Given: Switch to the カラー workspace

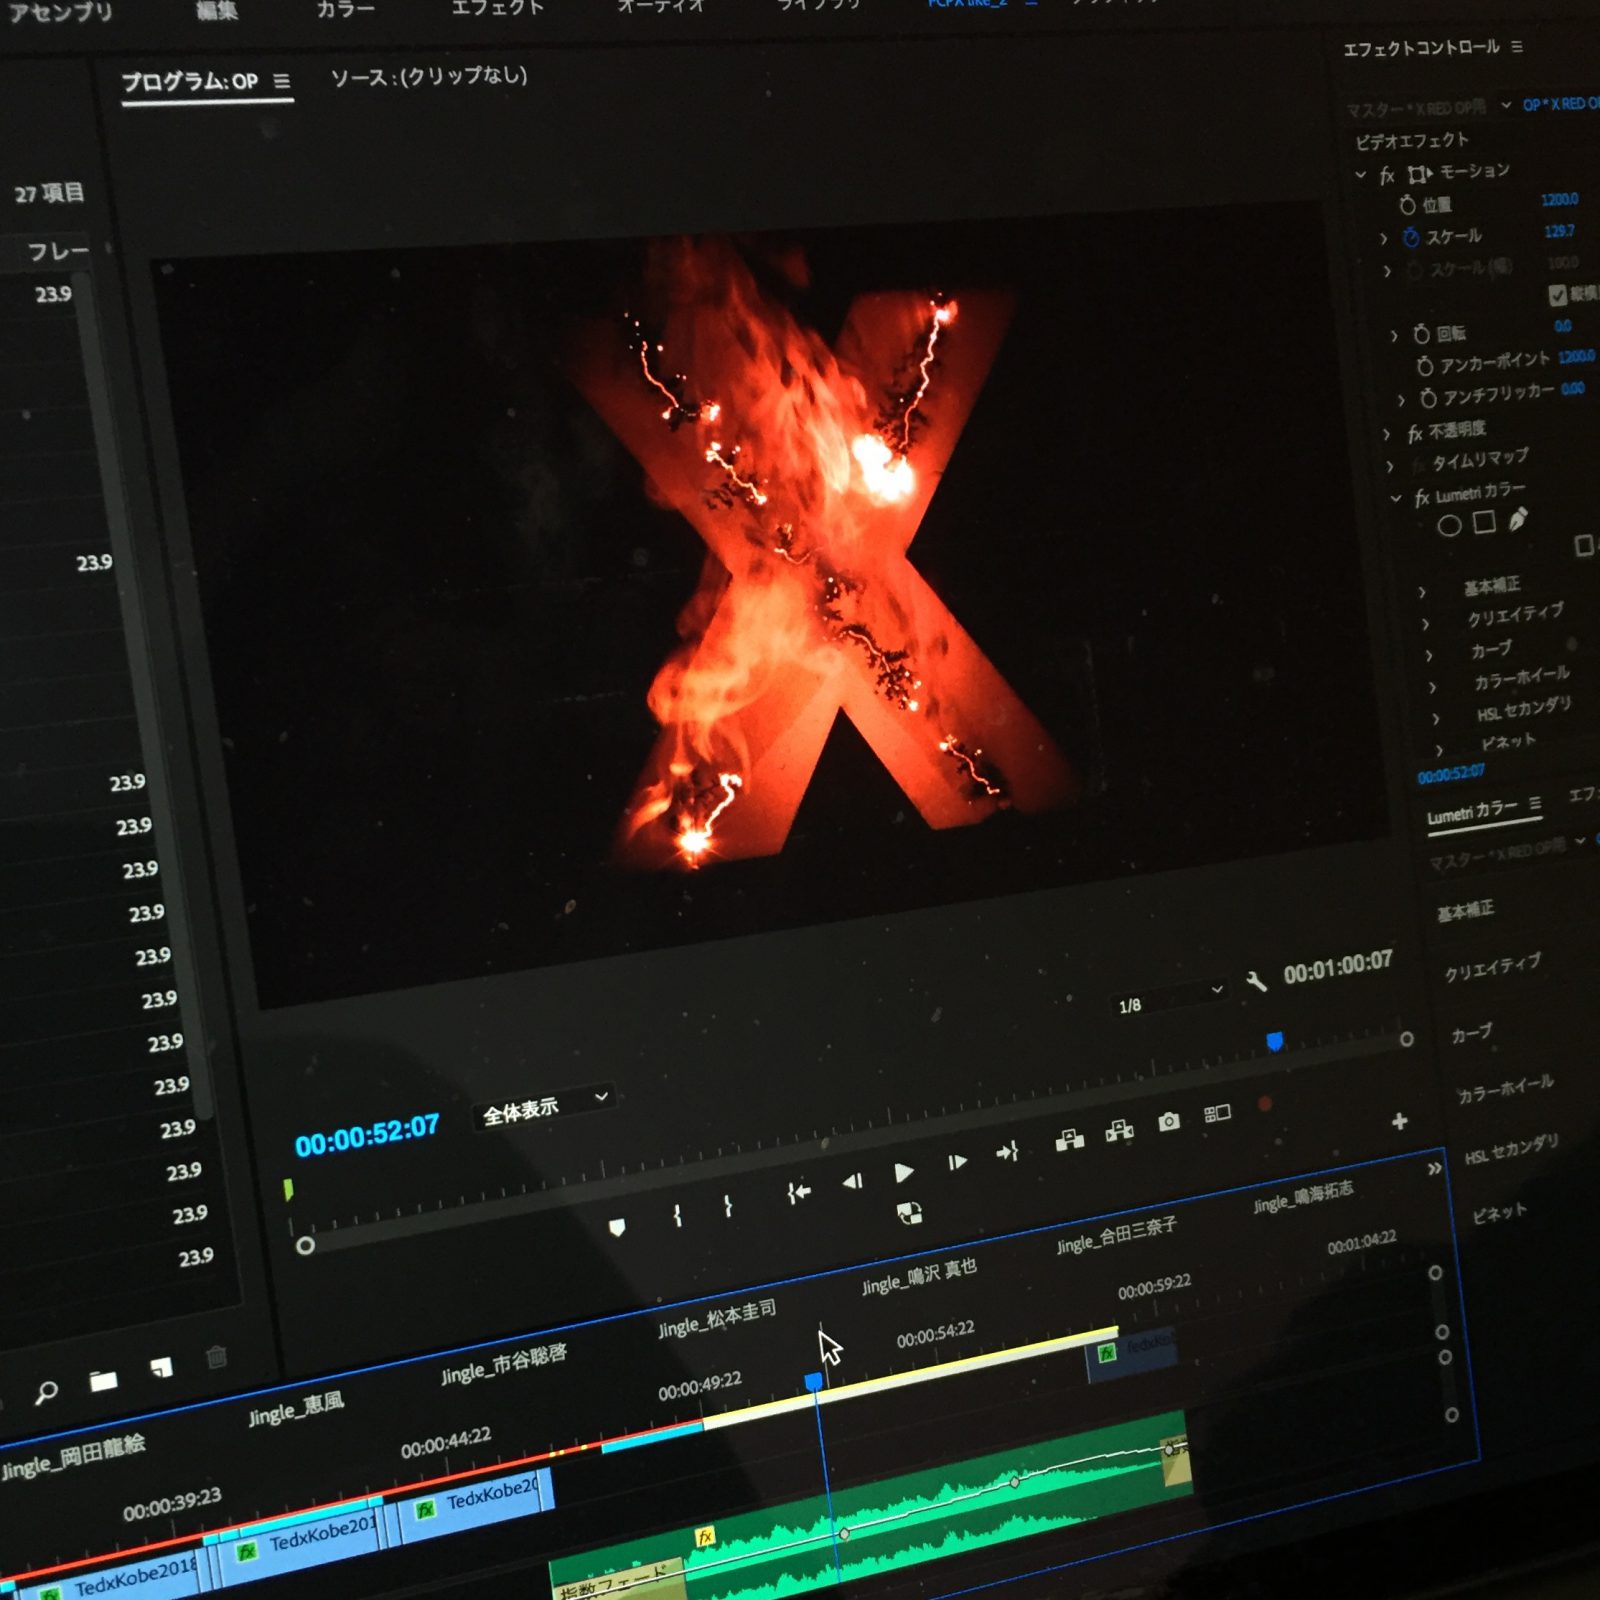Looking at the screenshot, I should 345,9.
